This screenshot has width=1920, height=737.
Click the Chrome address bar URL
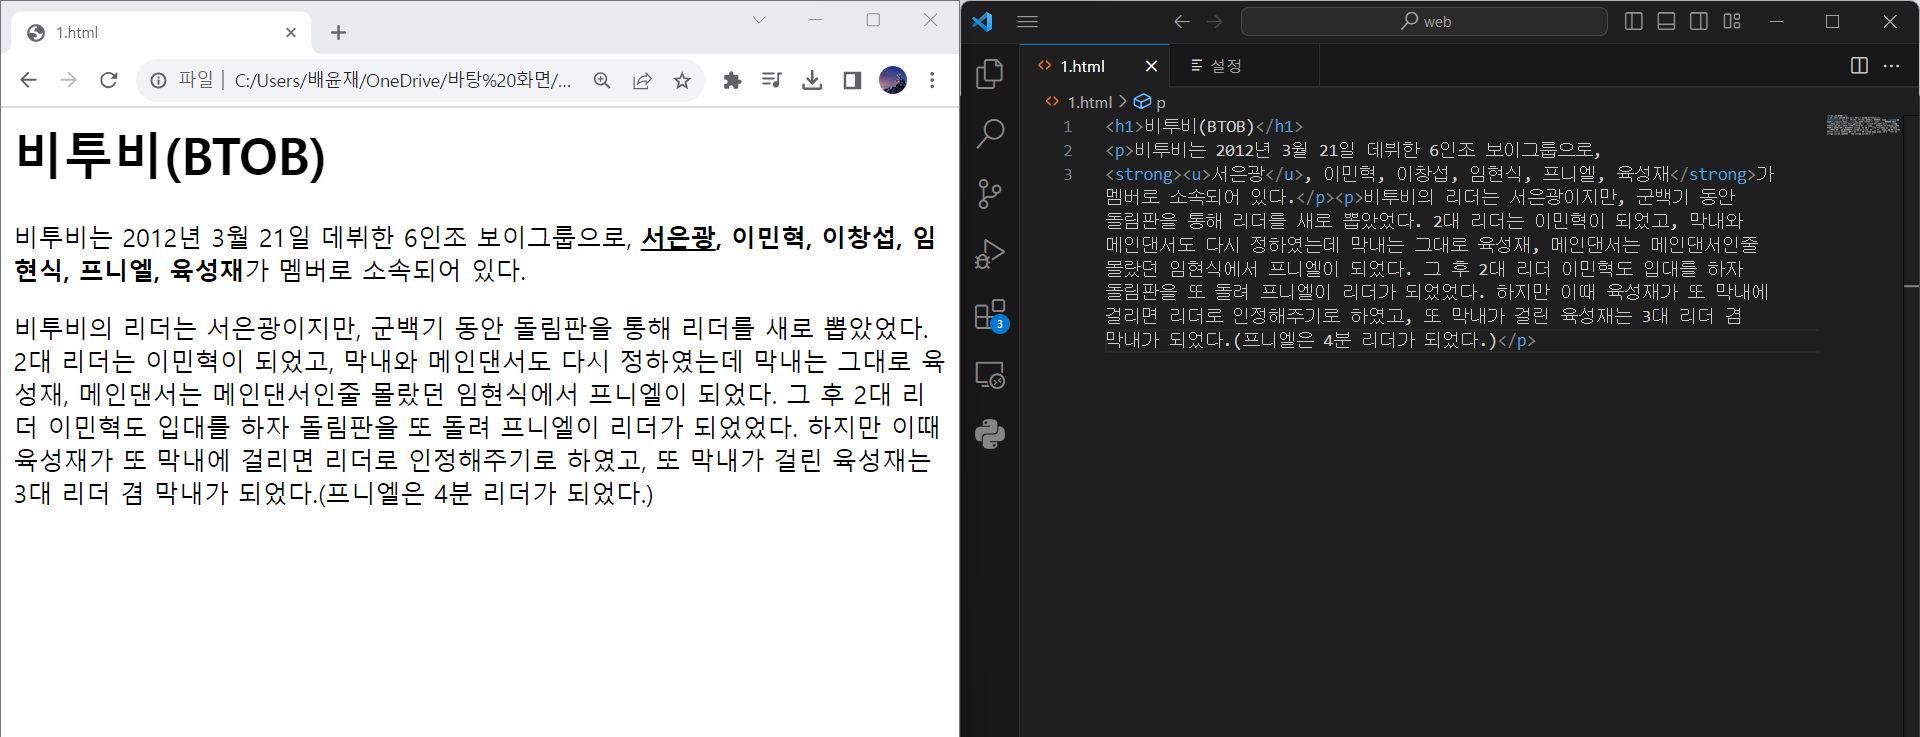[x=403, y=80]
